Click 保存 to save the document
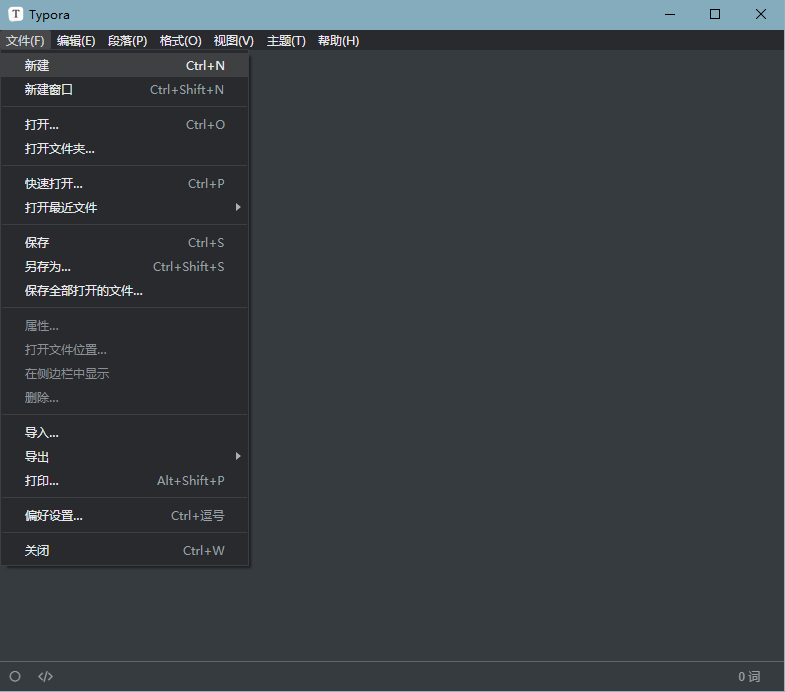Image resolution: width=785 pixels, height=692 pixels. tap(125, 243)
